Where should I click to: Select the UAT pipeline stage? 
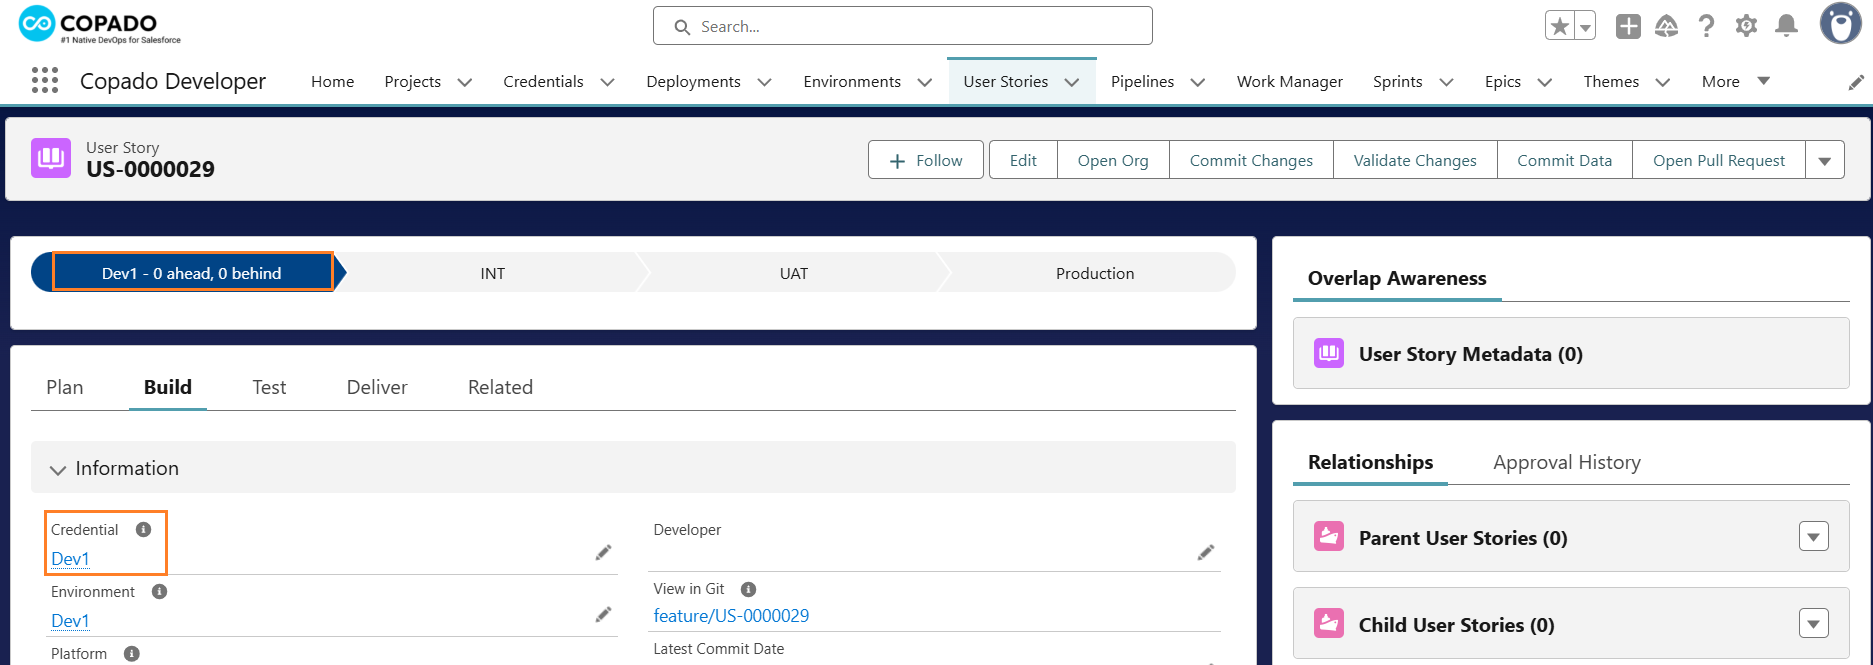coord(793,272)
